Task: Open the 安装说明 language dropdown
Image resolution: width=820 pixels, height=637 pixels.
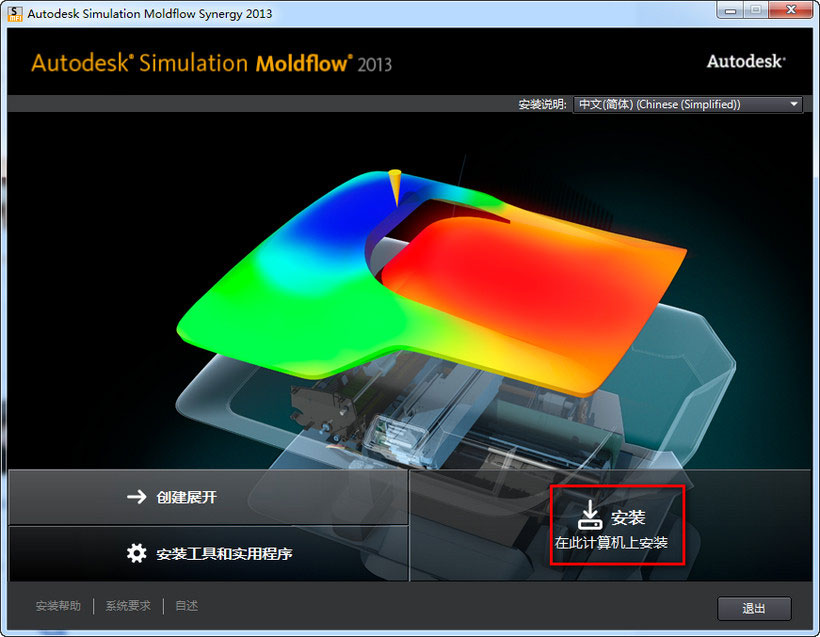Action: (x=688, y=104)
